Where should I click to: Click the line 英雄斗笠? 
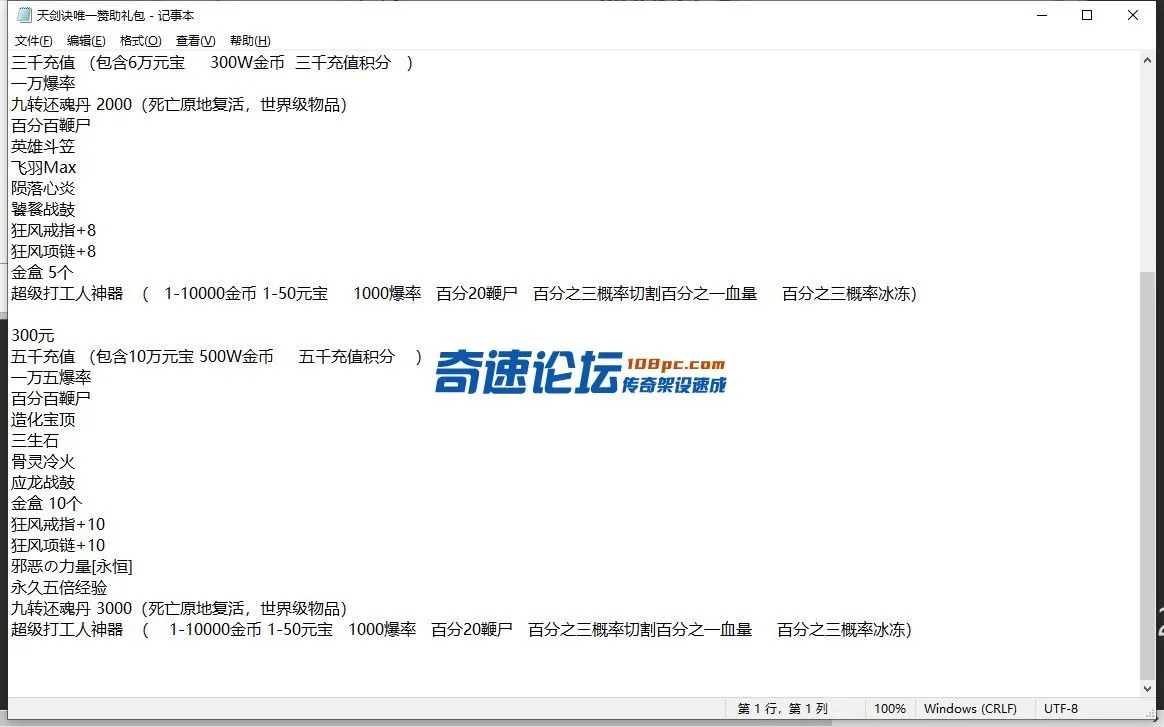pyautogui.click(x=43, y=147)
